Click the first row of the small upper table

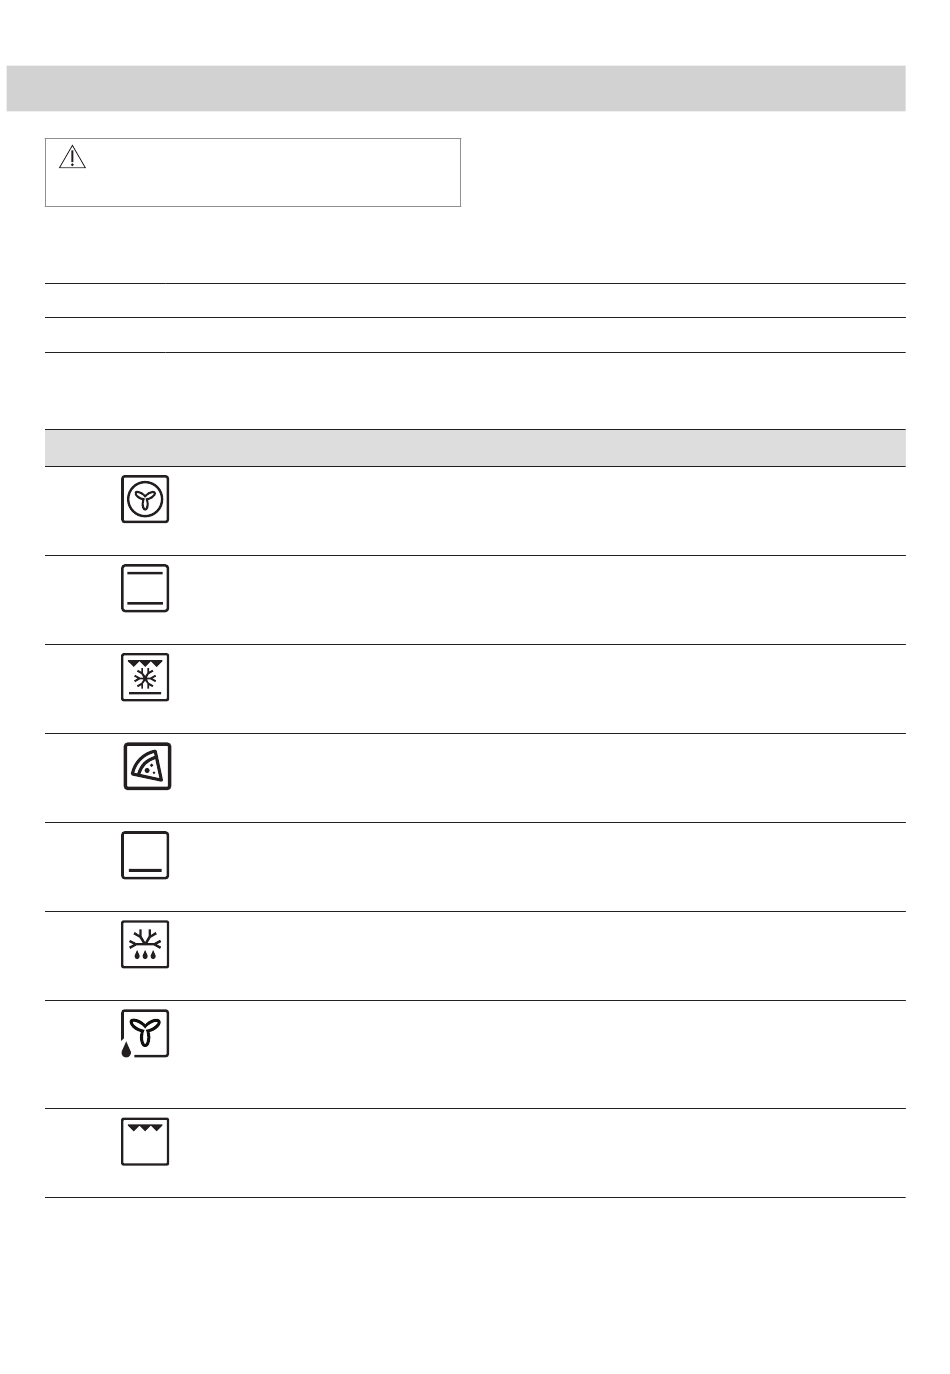tap(475, 301)
